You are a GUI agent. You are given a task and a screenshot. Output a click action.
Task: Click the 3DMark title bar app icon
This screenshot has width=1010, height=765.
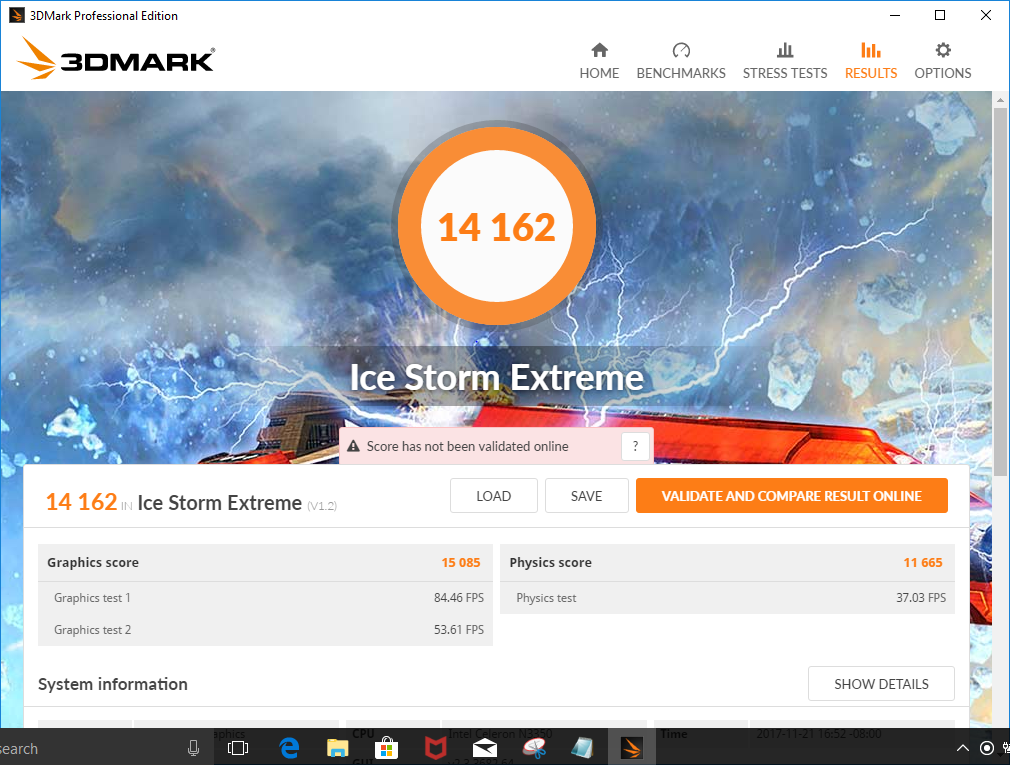(x=17, y=15)
